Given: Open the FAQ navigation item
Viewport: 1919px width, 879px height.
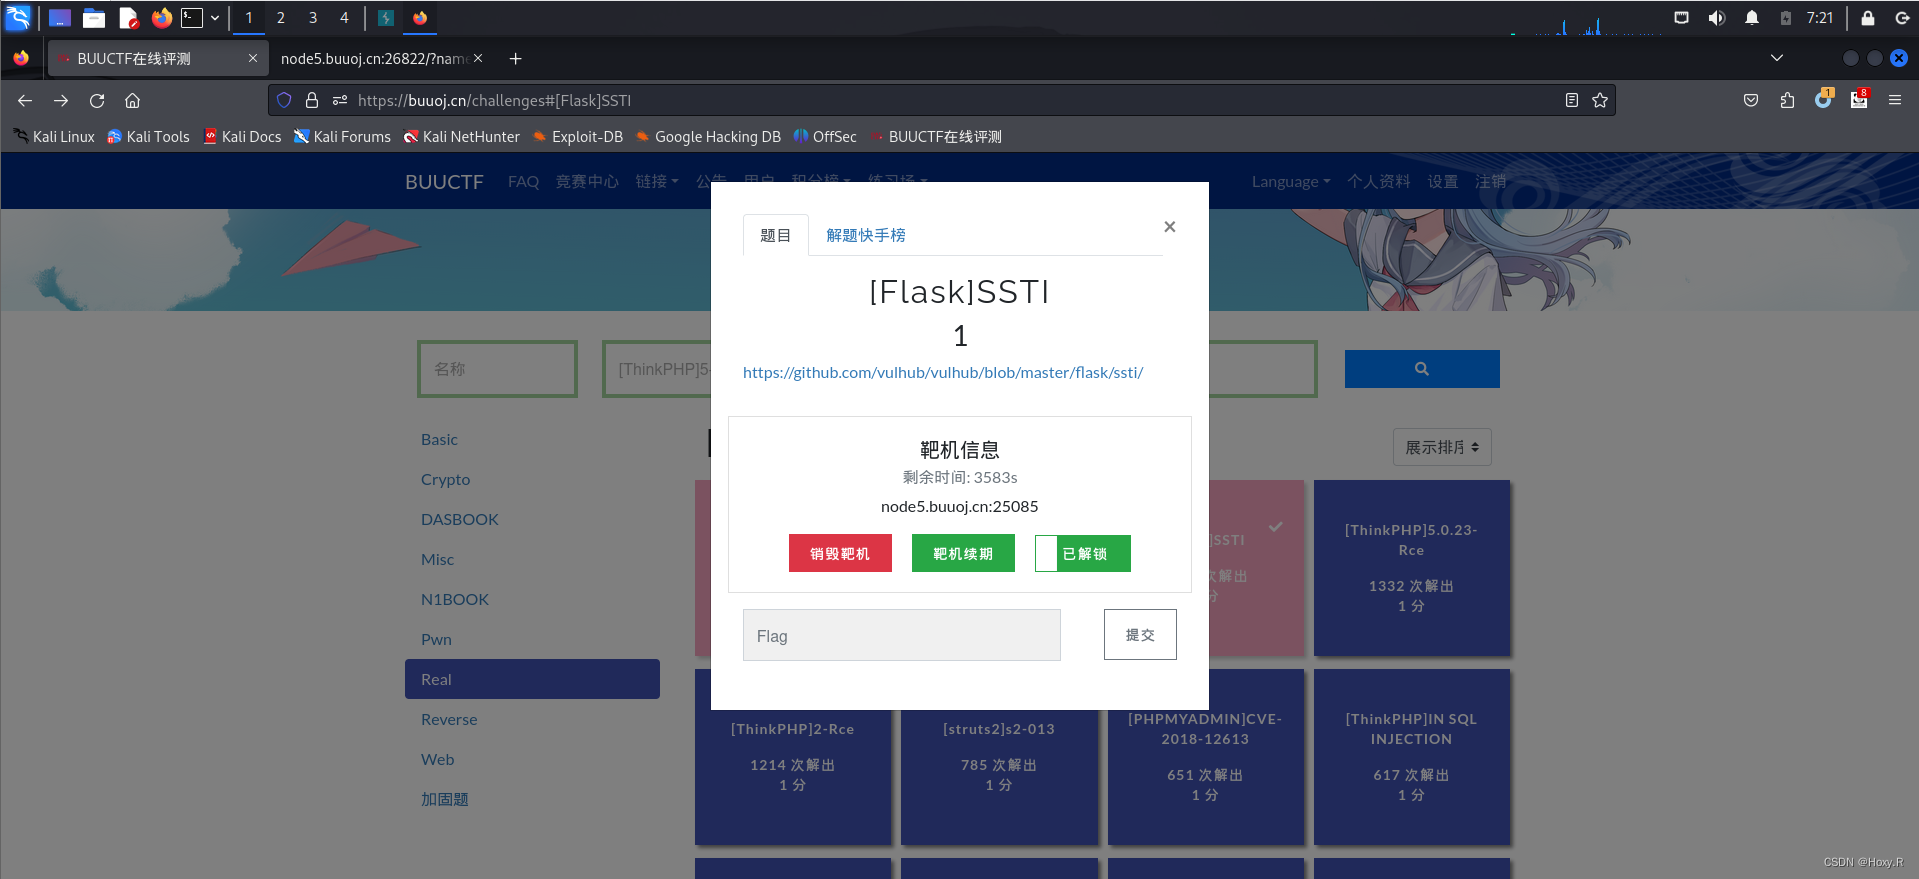Looking at the screenshot, I should point(523,182).
